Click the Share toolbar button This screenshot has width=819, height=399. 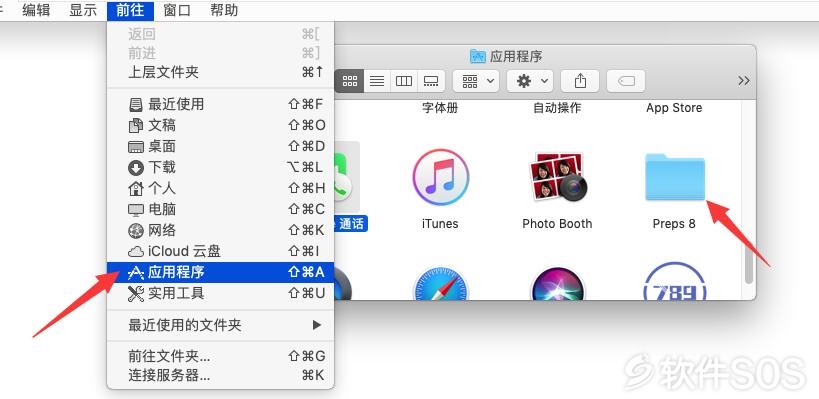tap(580, 81)
